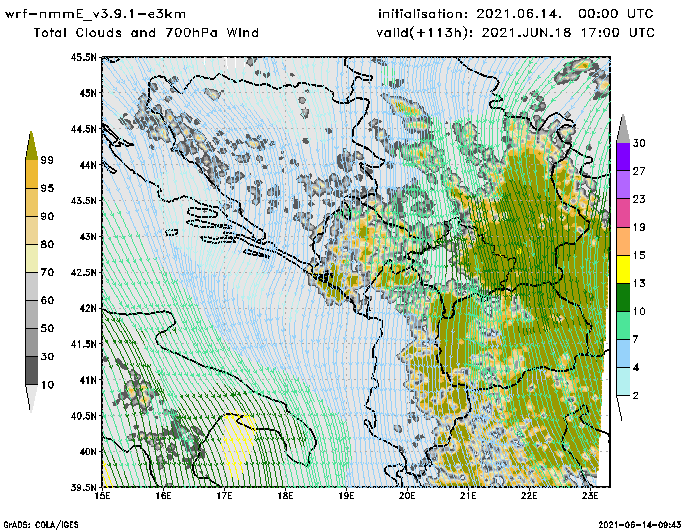700x530 pixels.
Task: Click the 70–80 pale yellow cloud swatch
Action: point(32,258)
